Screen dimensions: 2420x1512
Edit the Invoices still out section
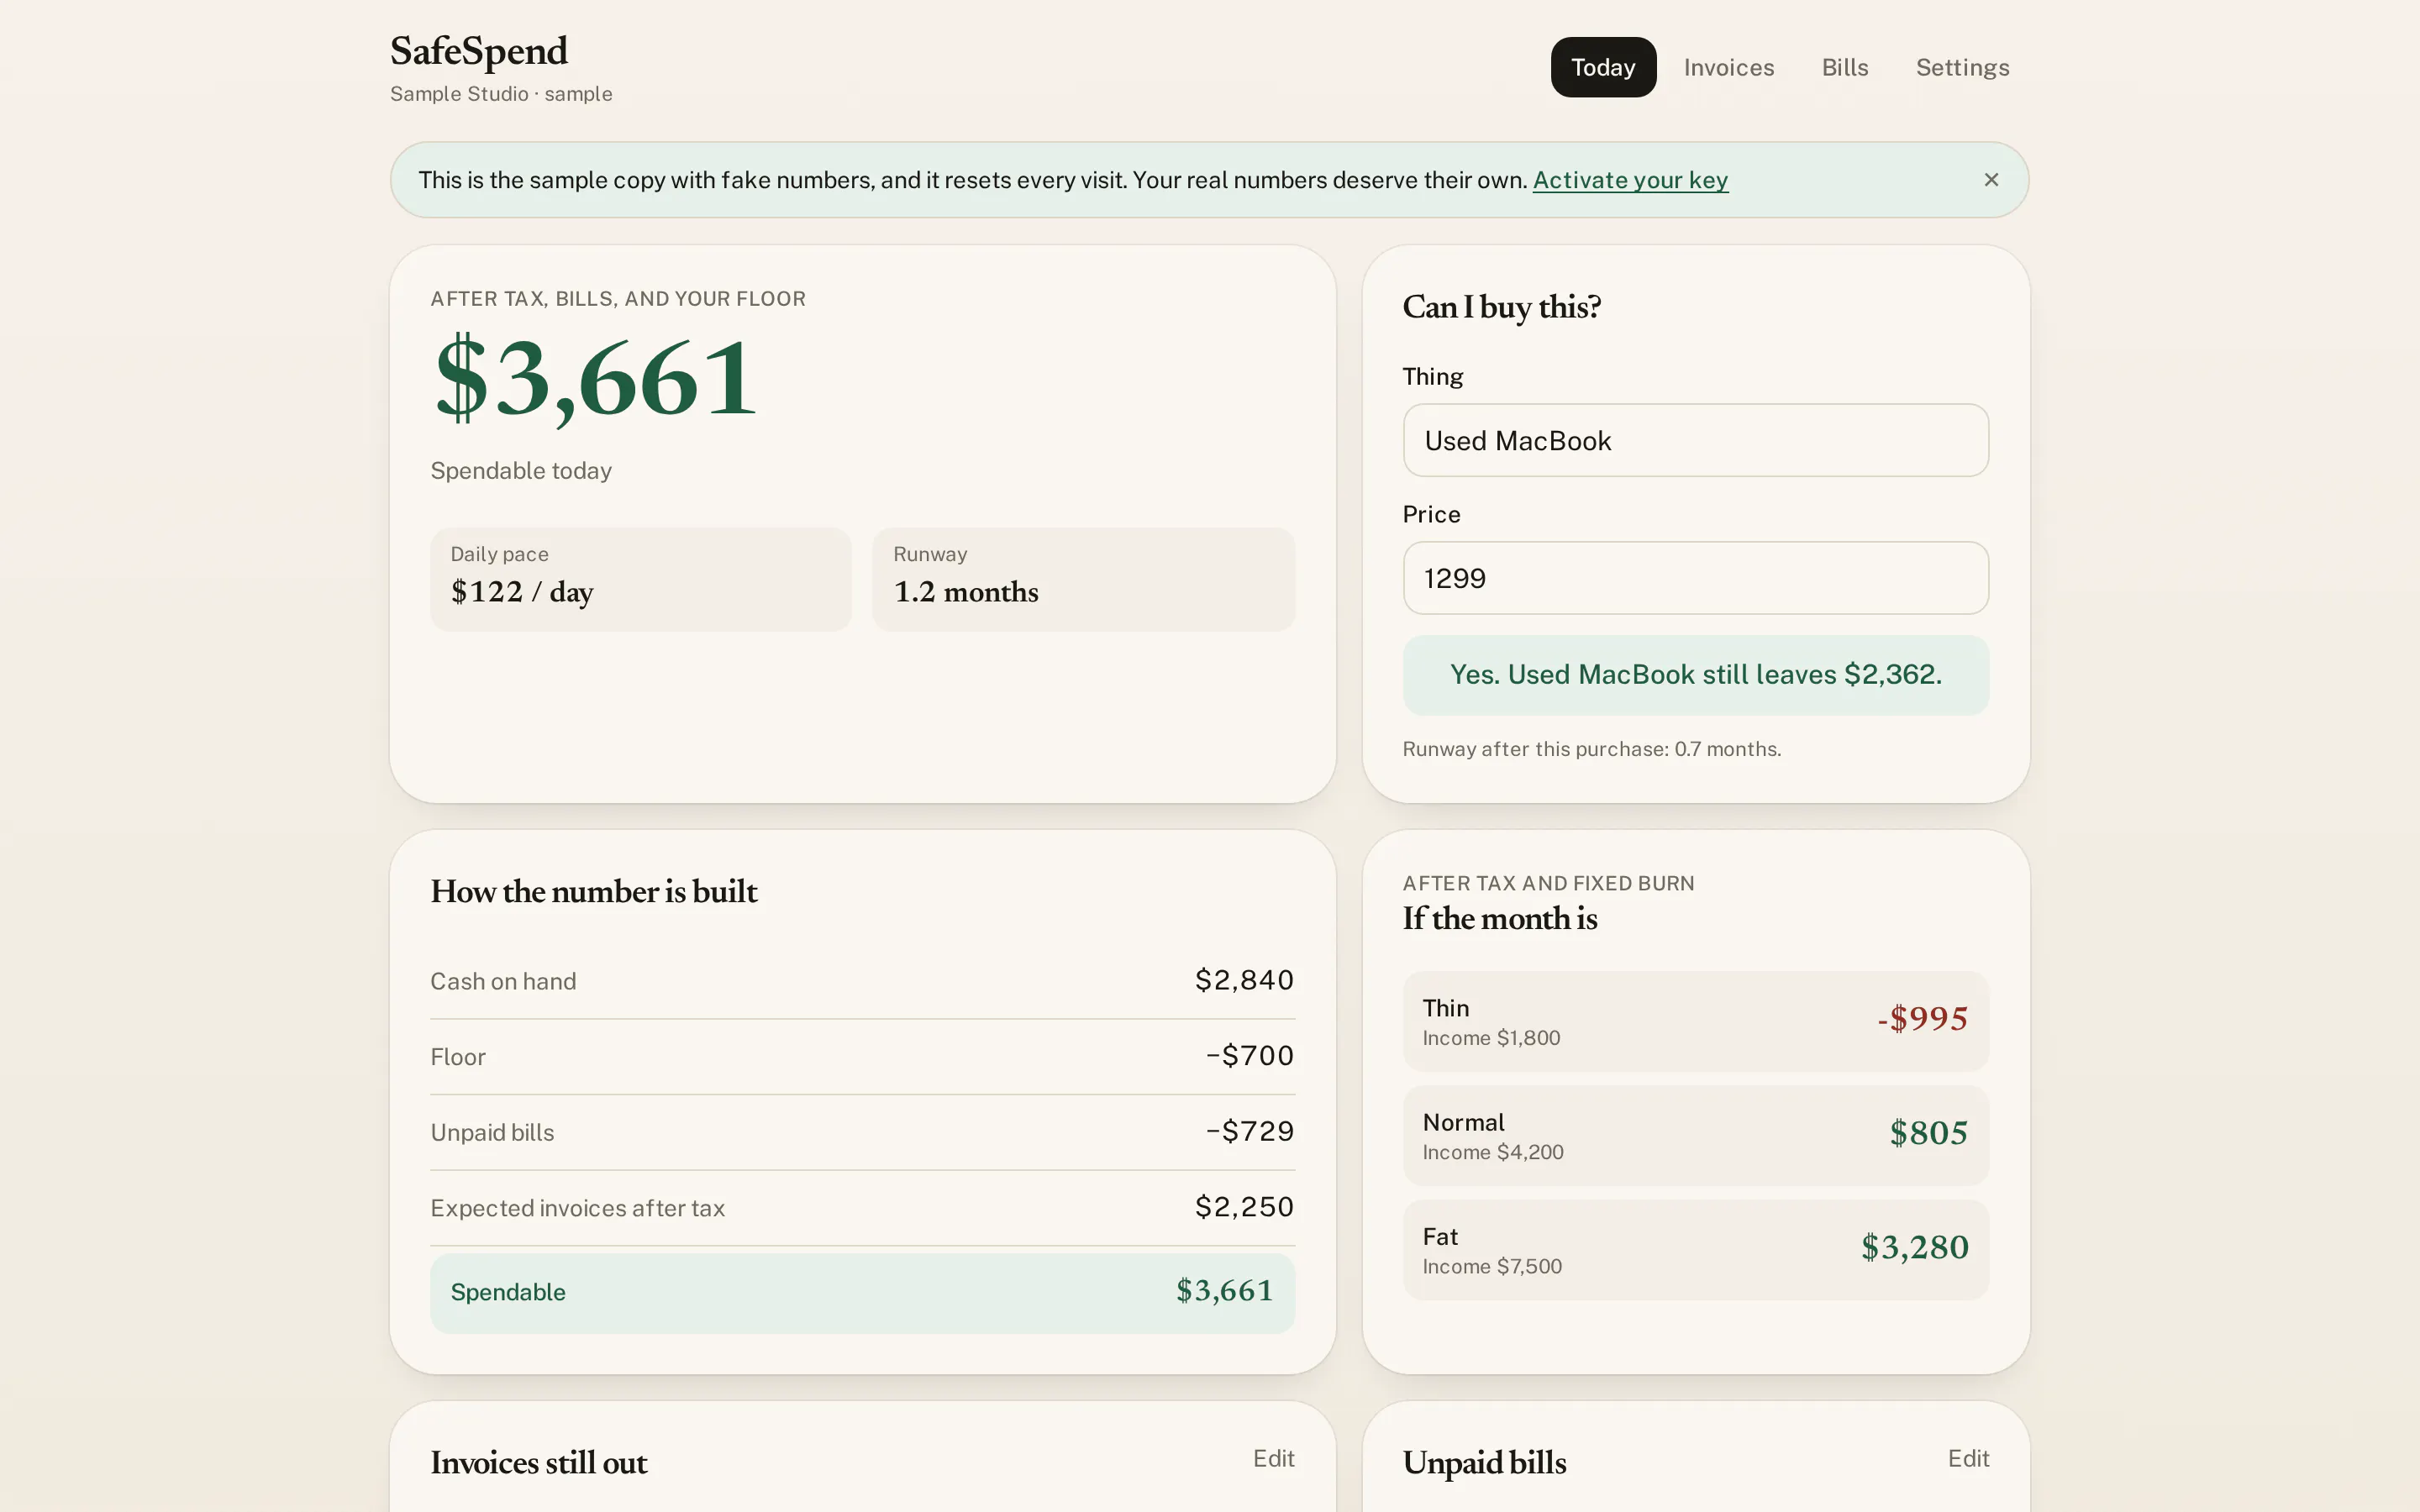(x=1273, y=1459)
